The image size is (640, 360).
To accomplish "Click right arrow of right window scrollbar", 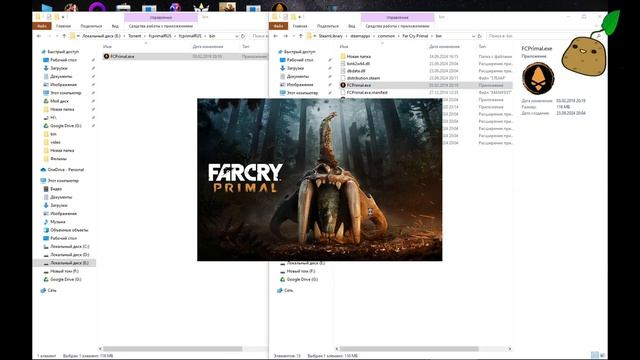I will 509,349.
